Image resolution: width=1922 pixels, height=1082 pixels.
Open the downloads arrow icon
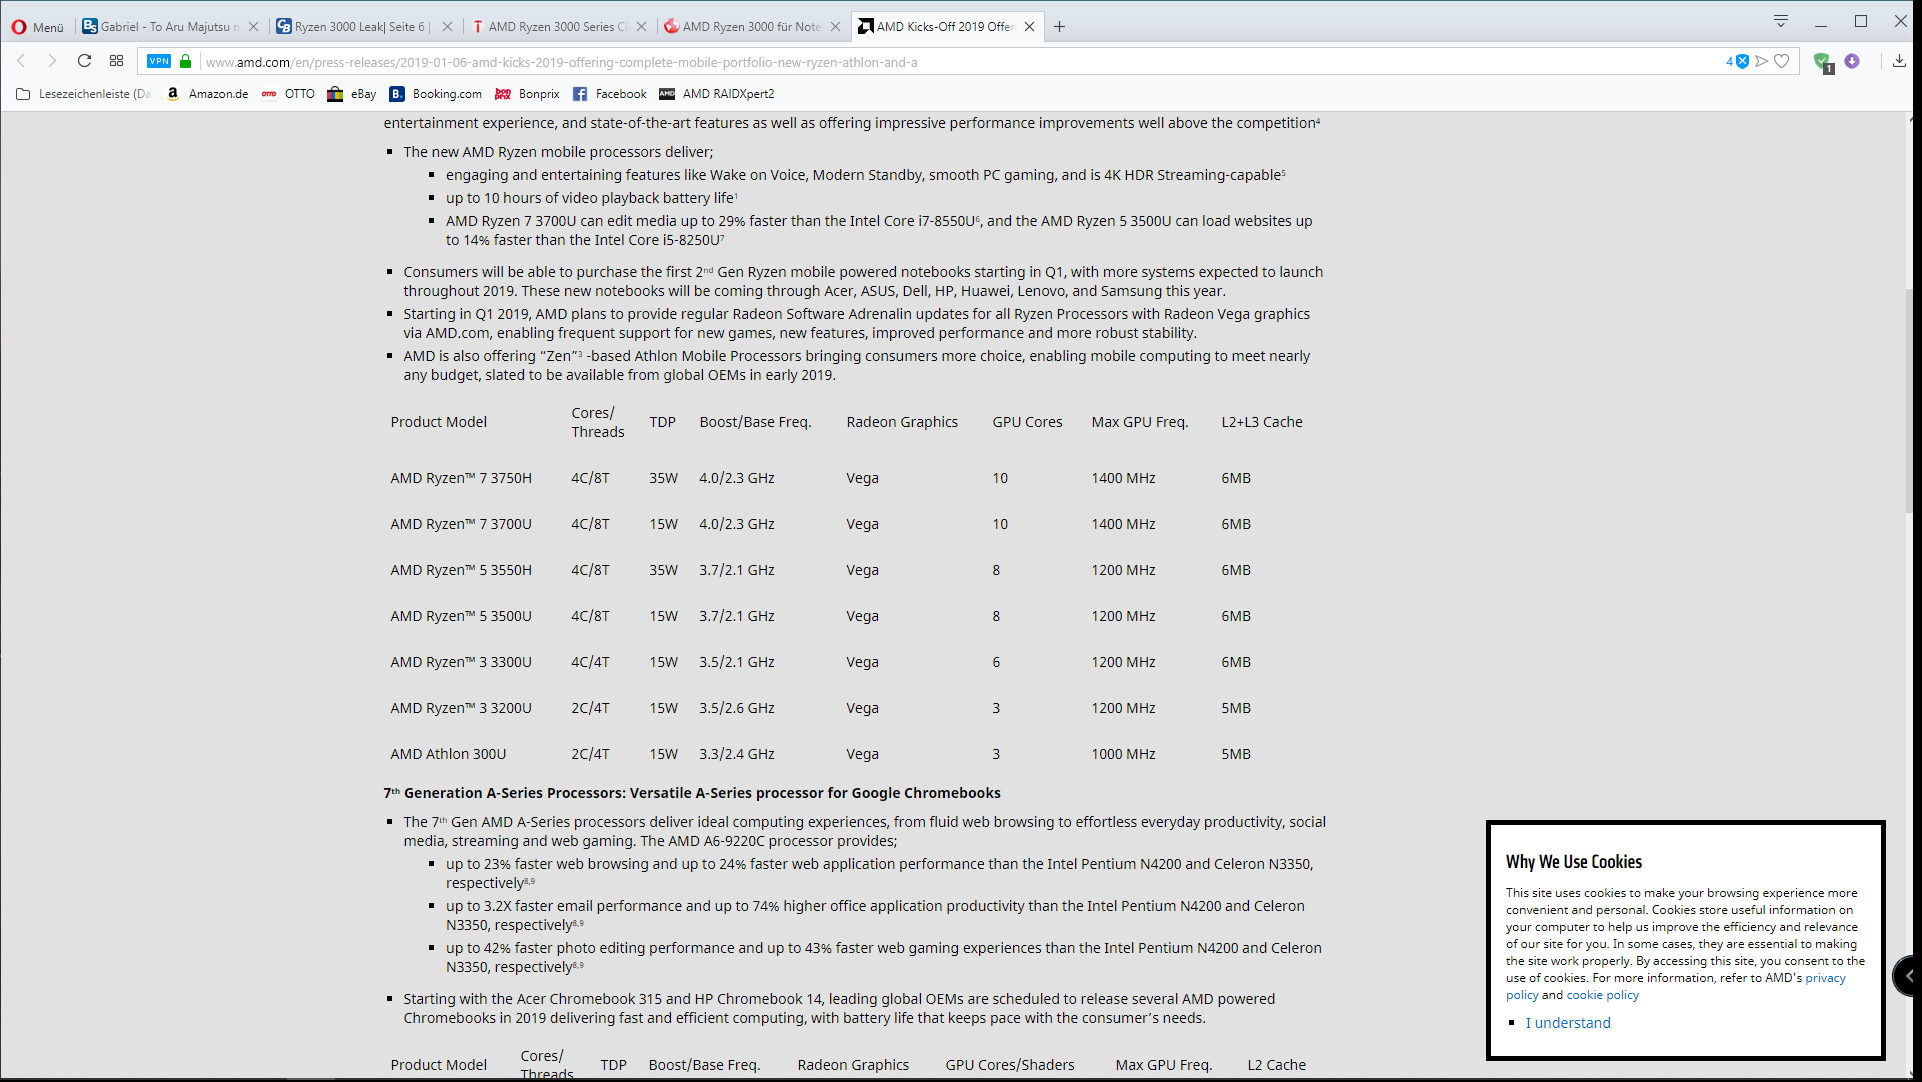coord(1898,61)
